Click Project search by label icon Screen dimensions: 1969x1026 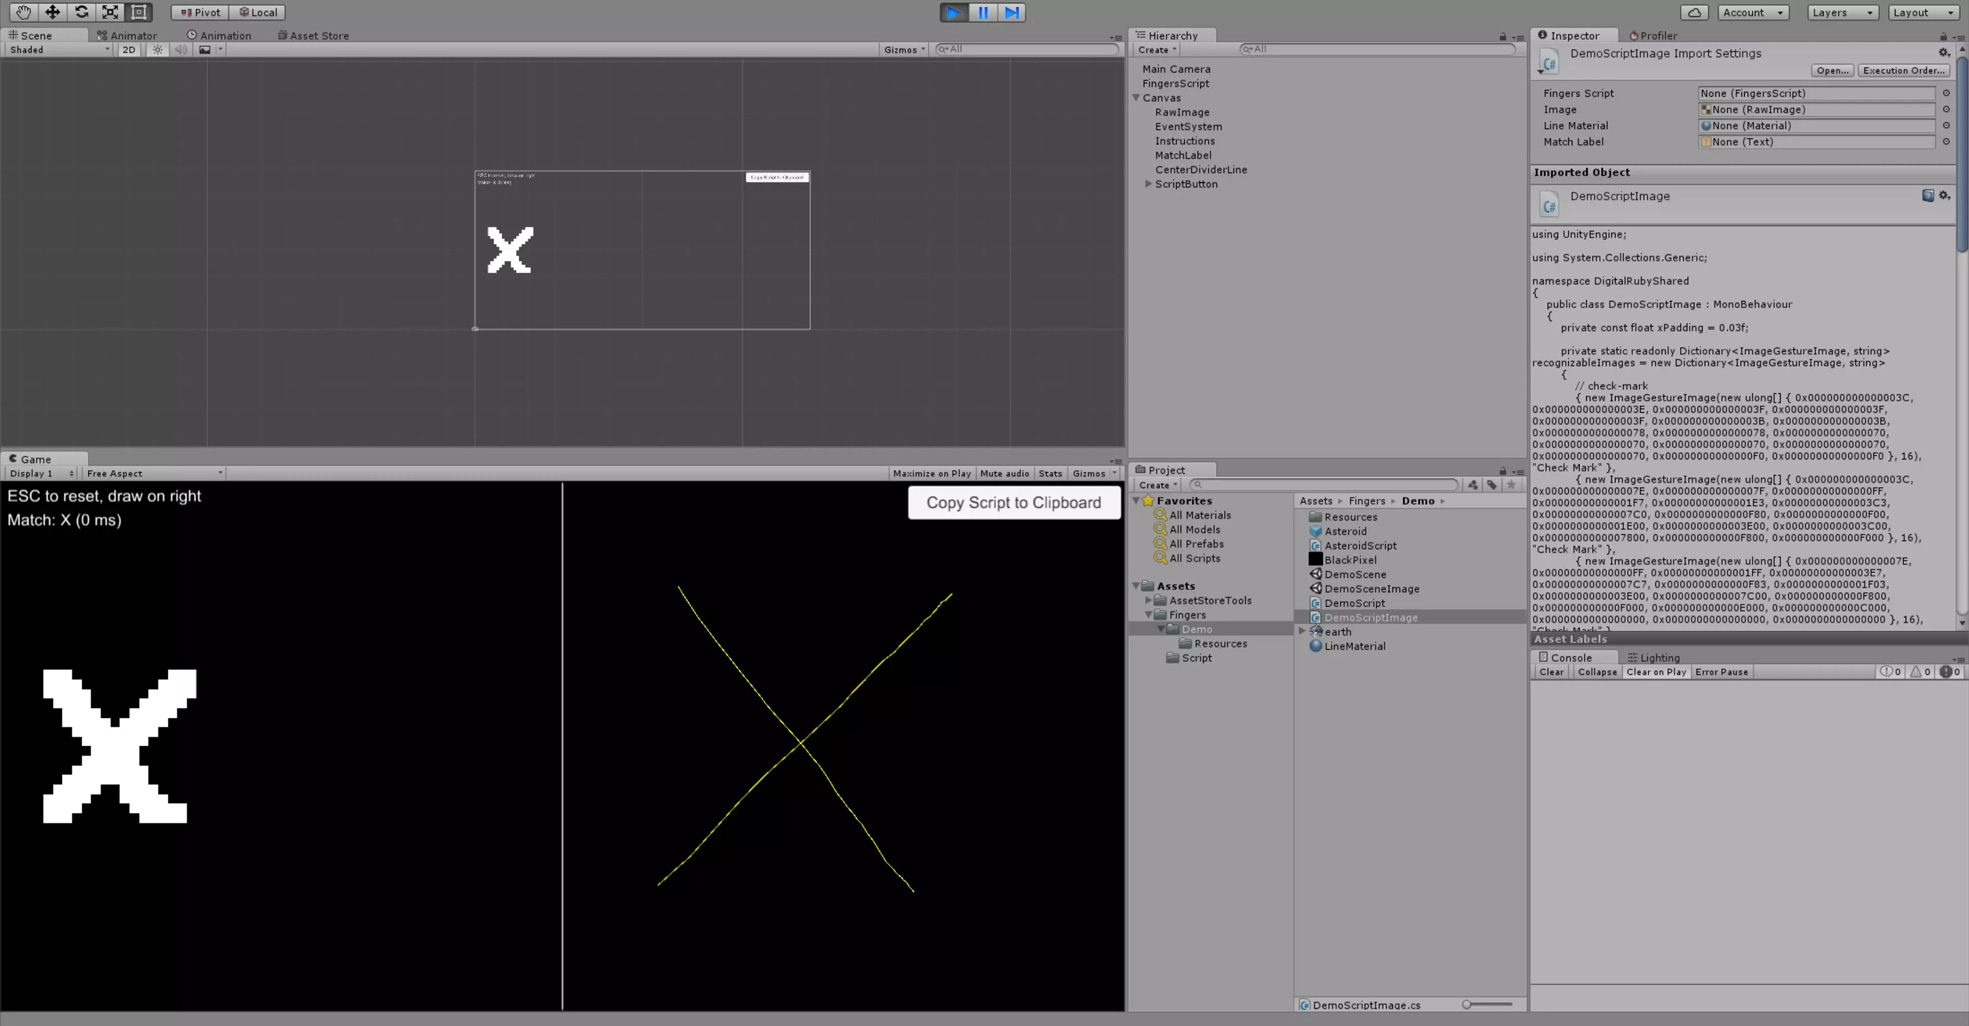1492,485
